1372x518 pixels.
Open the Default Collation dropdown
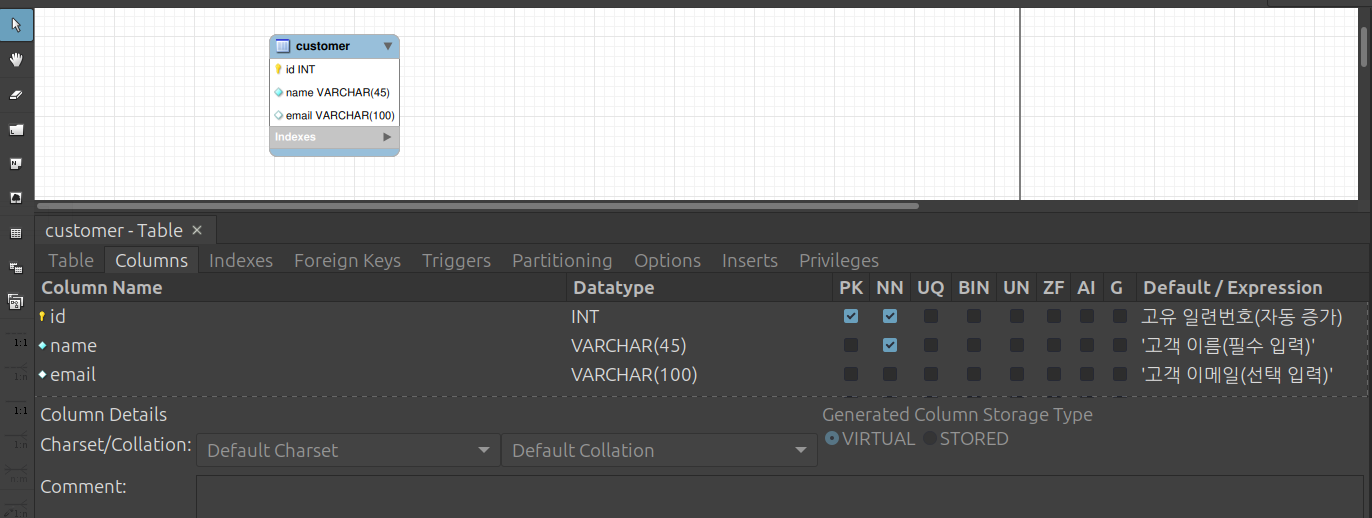[x=659, y=450]
